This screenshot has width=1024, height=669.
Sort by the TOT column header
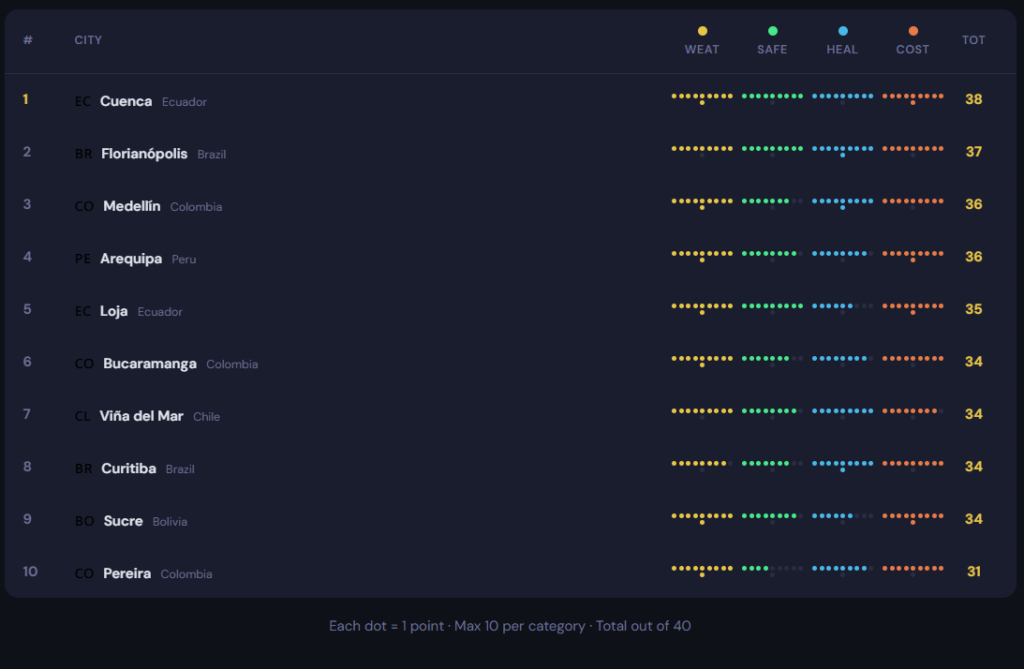(x=973, y=40)
